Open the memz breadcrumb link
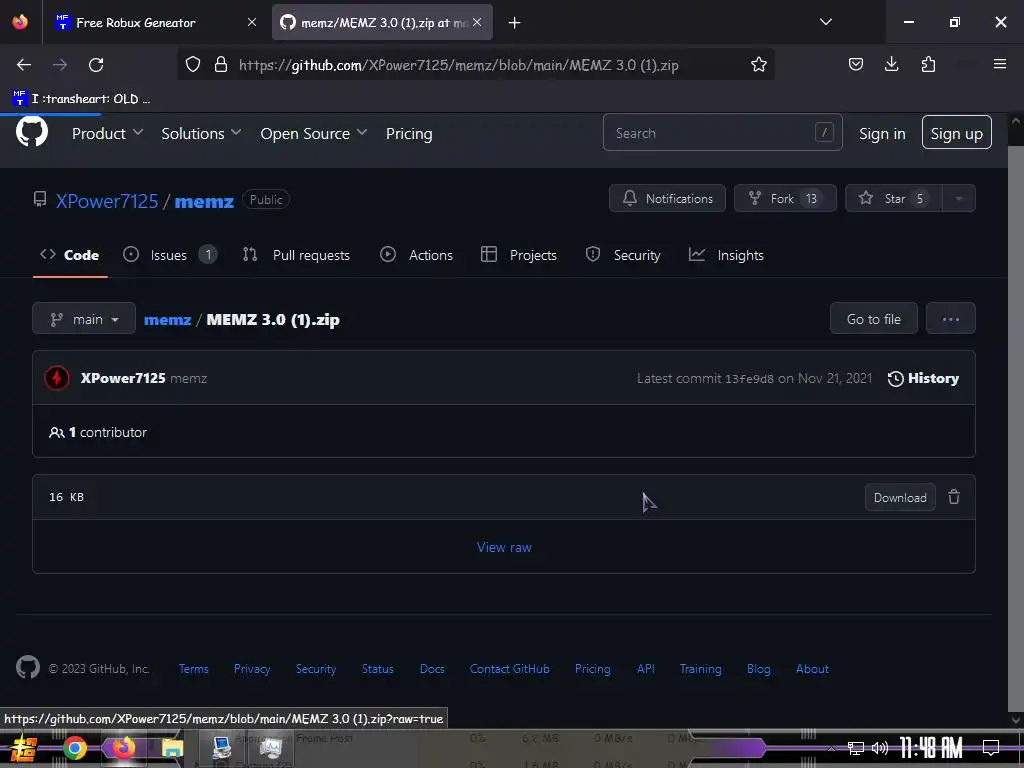The height and width of the screenshot is (768, 1024). click(x=167, y=319)
